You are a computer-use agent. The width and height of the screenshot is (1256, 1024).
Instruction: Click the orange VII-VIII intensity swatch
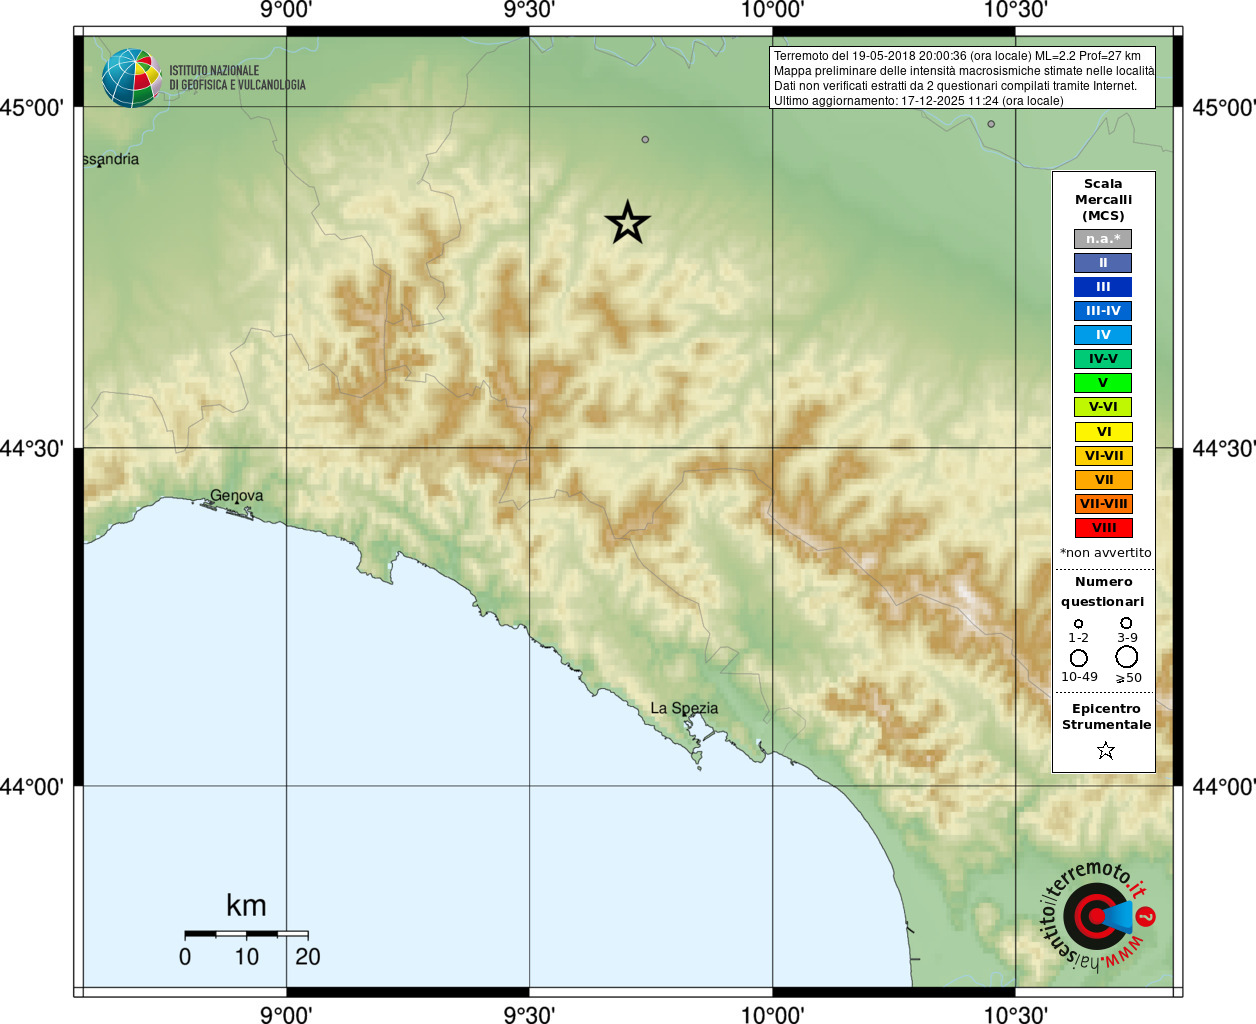coord(1103,504)
